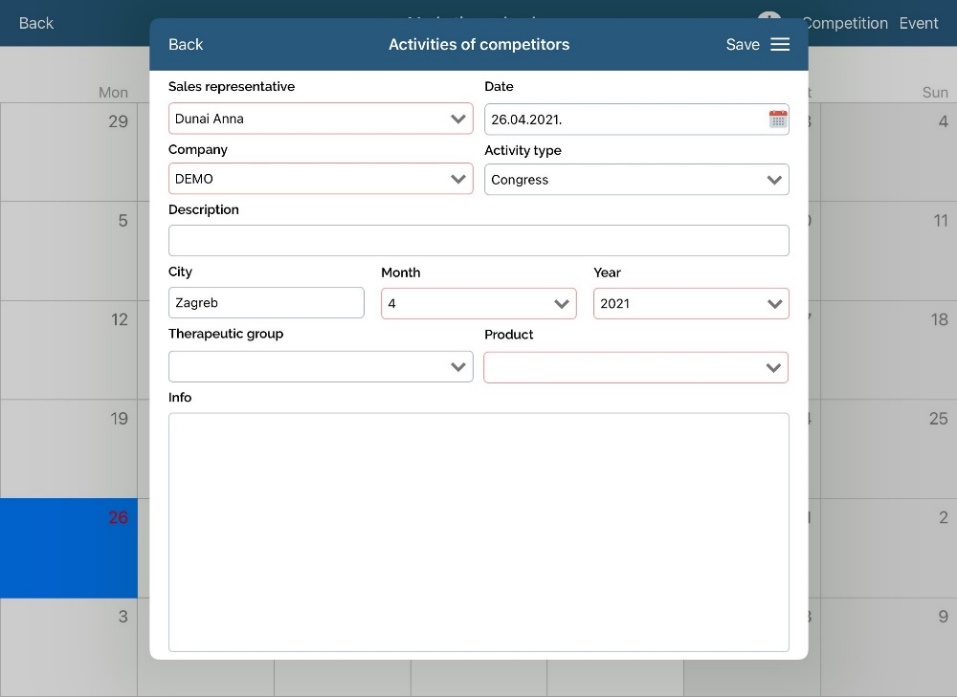Click into the Description text field
The width and height of the screenshot is (957, 697).
pyautogui.click(x=478, y=241)
